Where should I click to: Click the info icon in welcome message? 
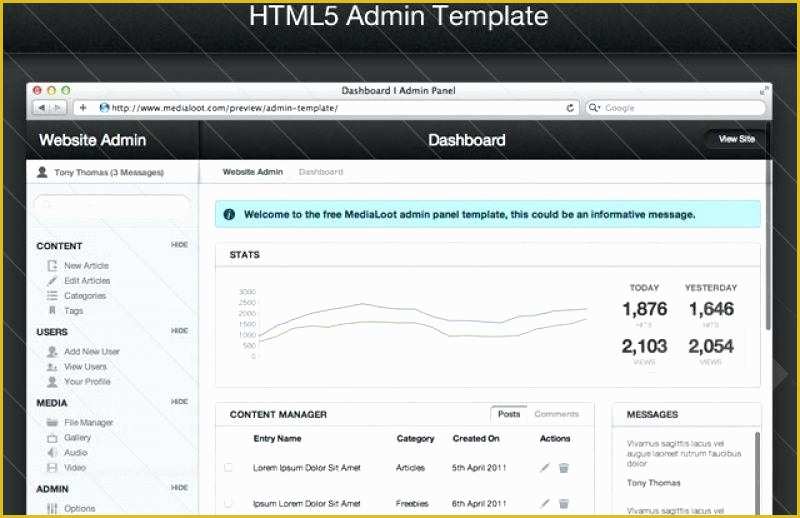[x=230, y=214]
